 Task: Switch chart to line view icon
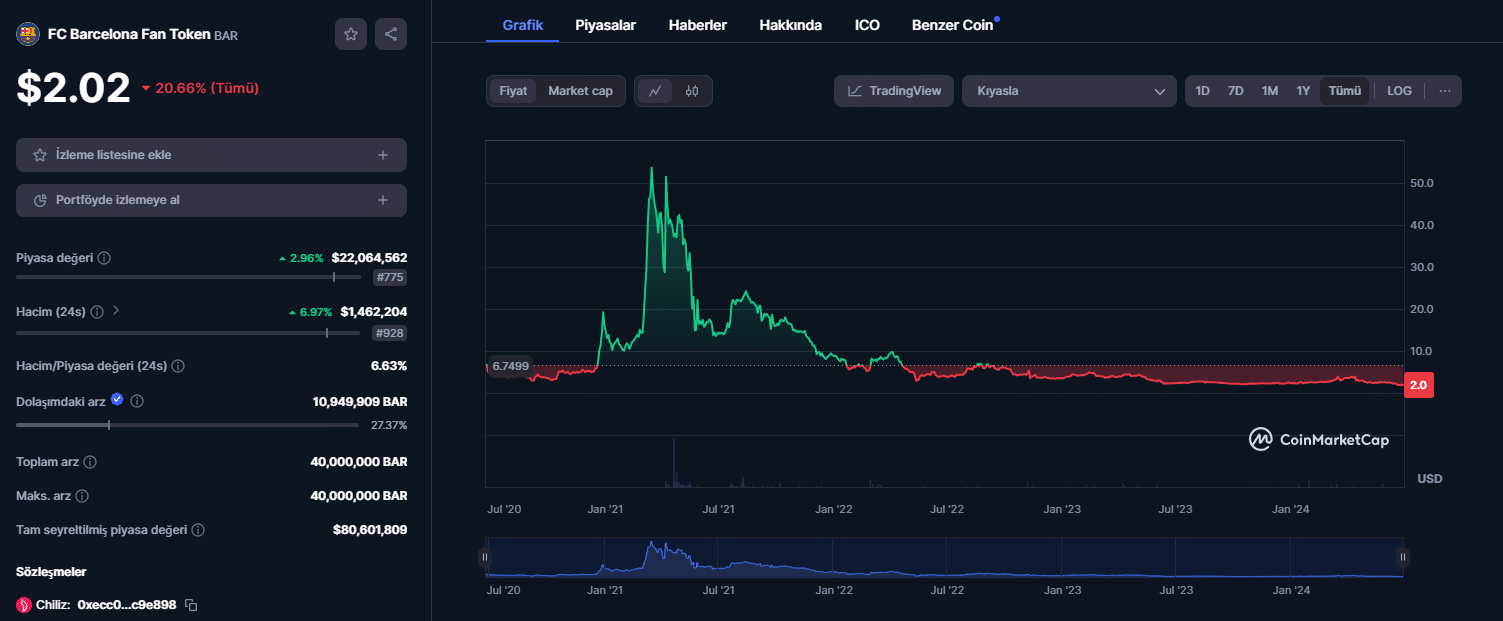655,91
